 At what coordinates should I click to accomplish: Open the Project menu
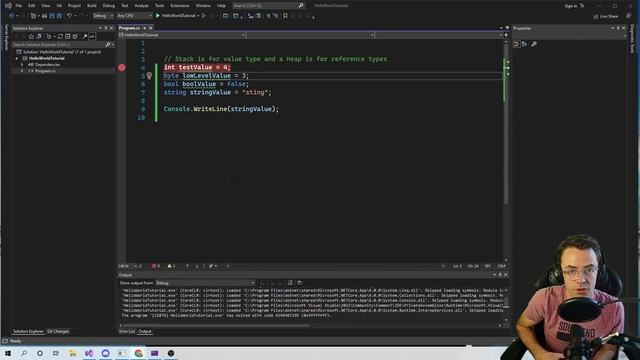(74, 6)
